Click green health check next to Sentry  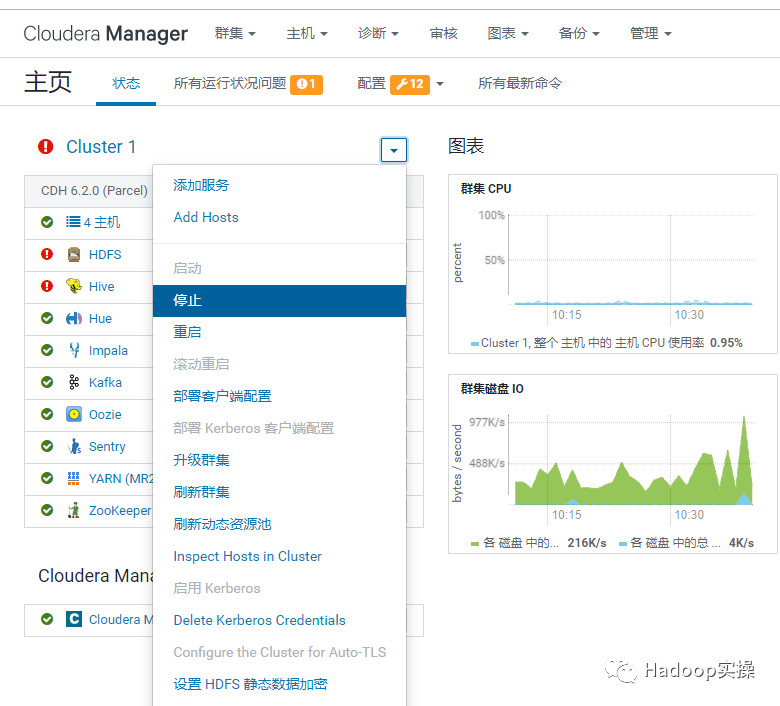(x=47, y=446)
